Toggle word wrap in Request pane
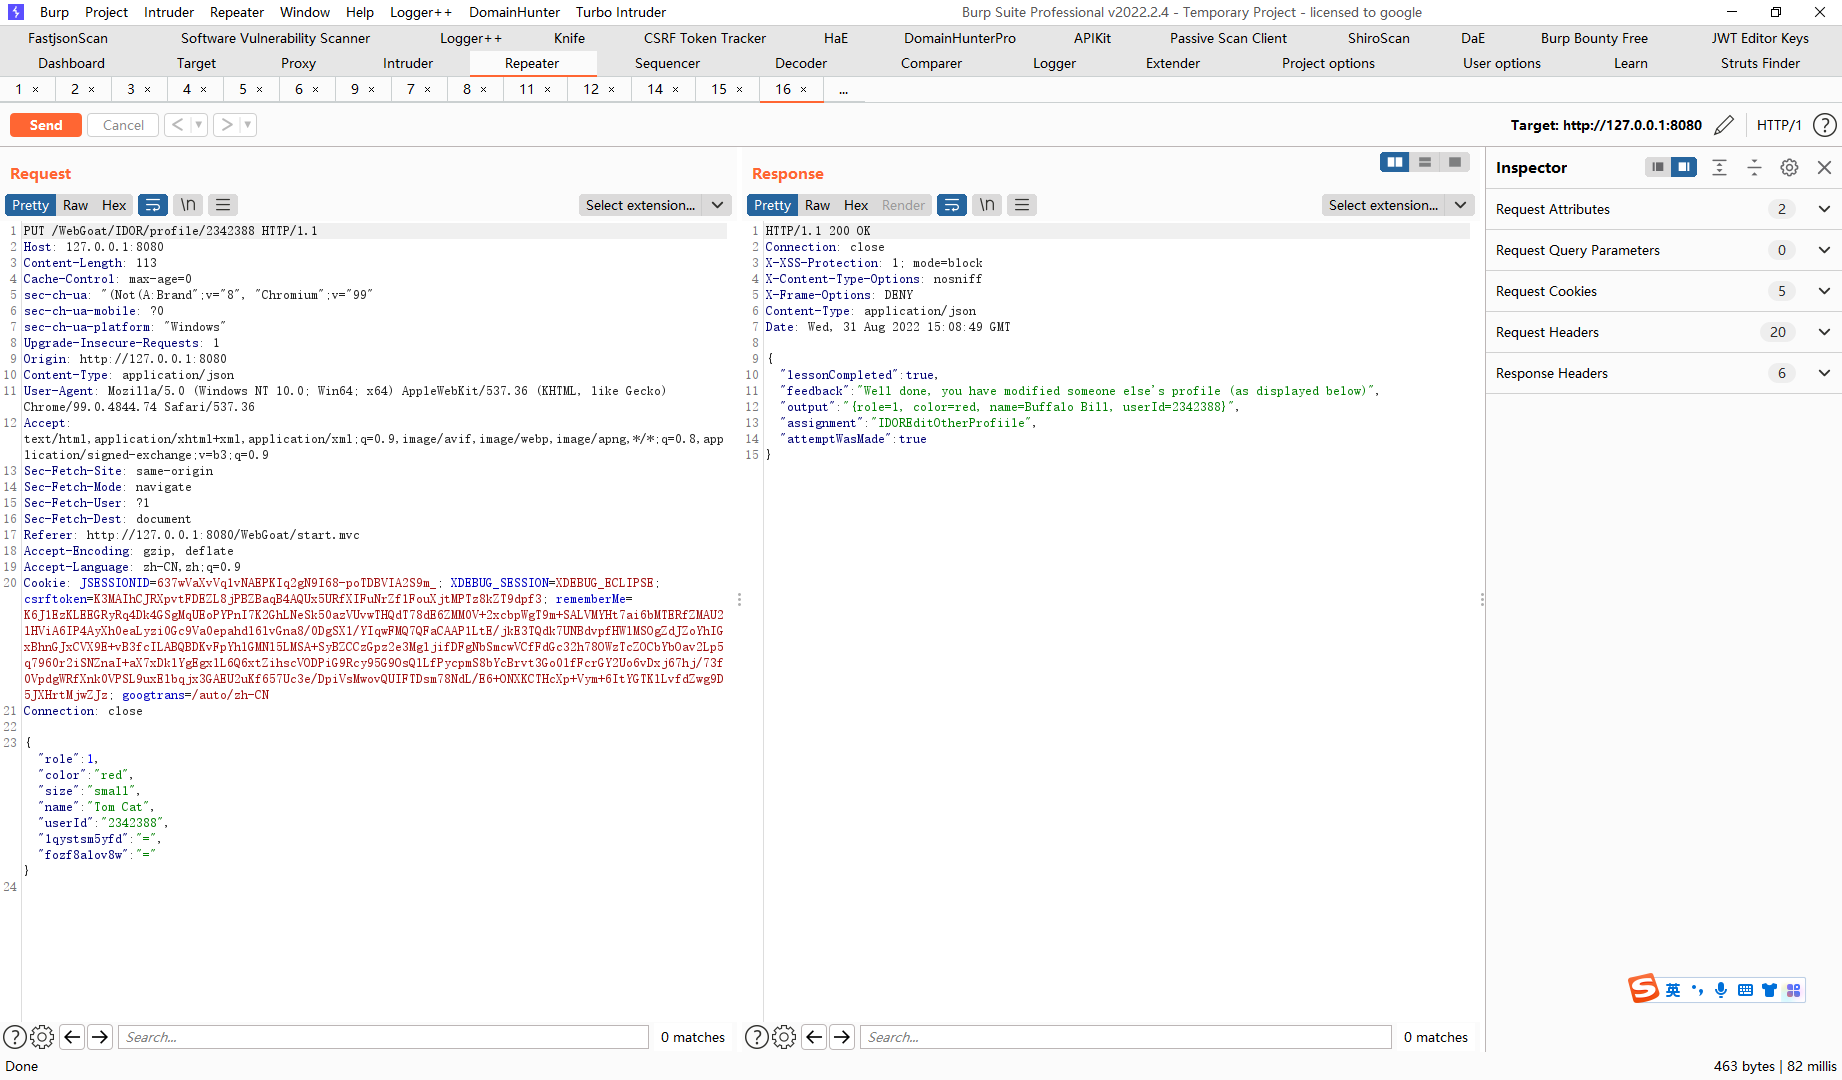 coord(153,205)
